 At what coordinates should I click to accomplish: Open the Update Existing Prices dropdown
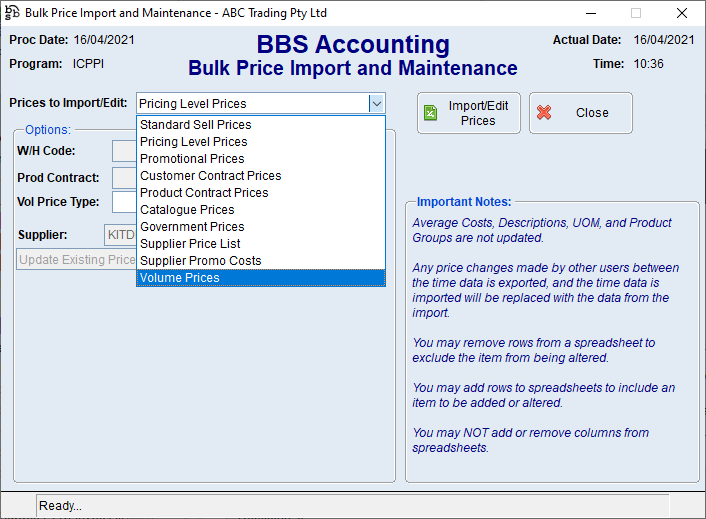(77, 260)
